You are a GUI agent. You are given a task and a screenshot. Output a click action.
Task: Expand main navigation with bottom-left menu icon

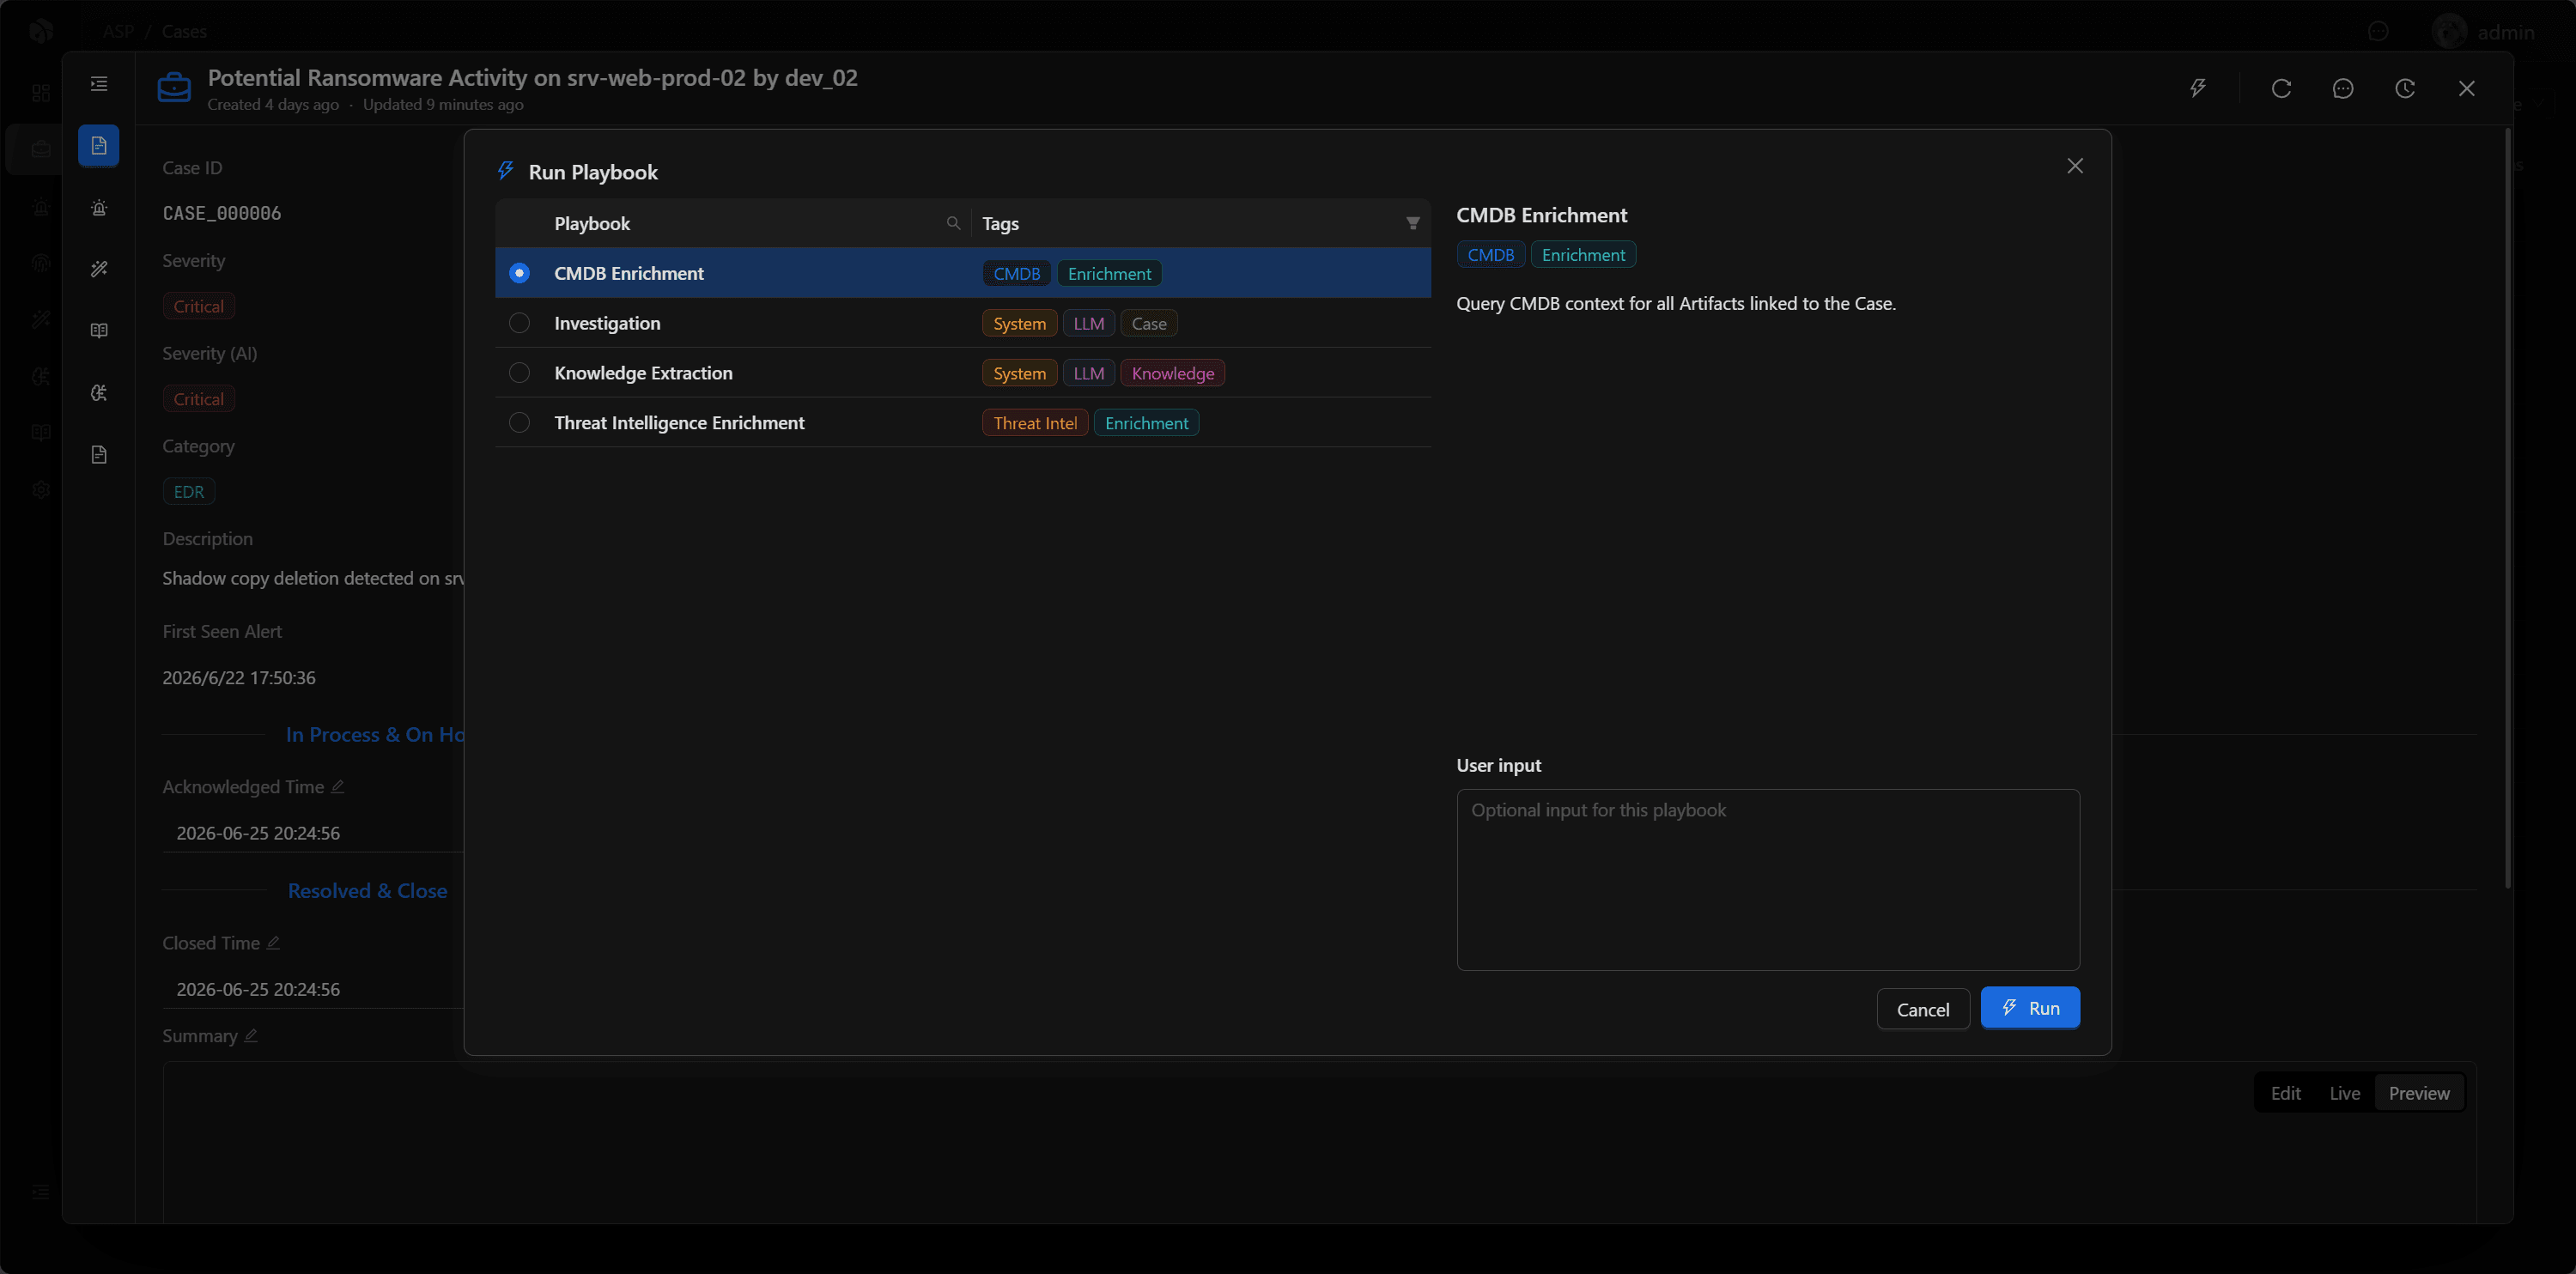coord(41,1192)
